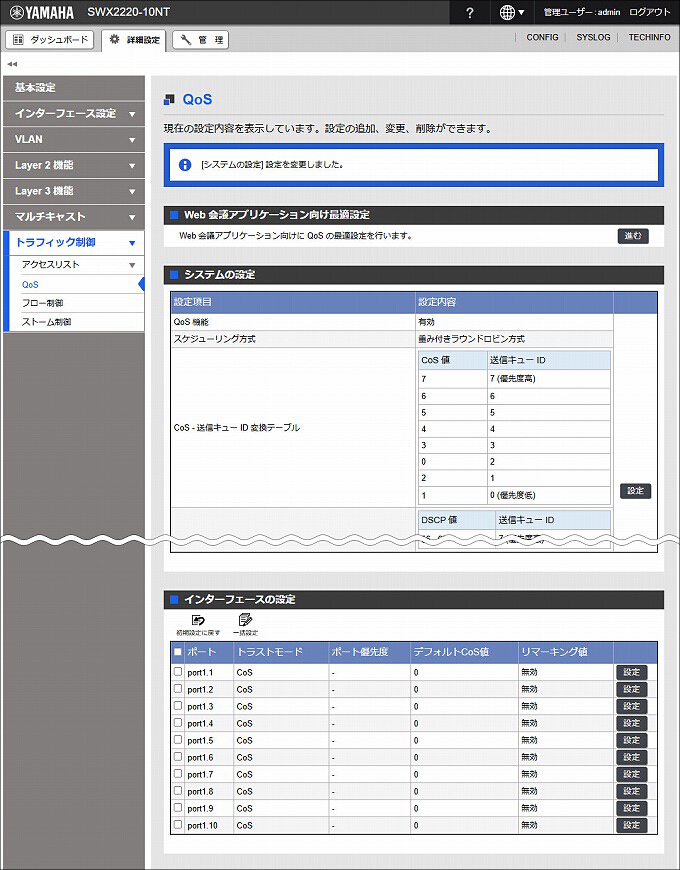680x870 pixels.
Task: Switch to the ダッシュボード tab
Action: point(50,39)
